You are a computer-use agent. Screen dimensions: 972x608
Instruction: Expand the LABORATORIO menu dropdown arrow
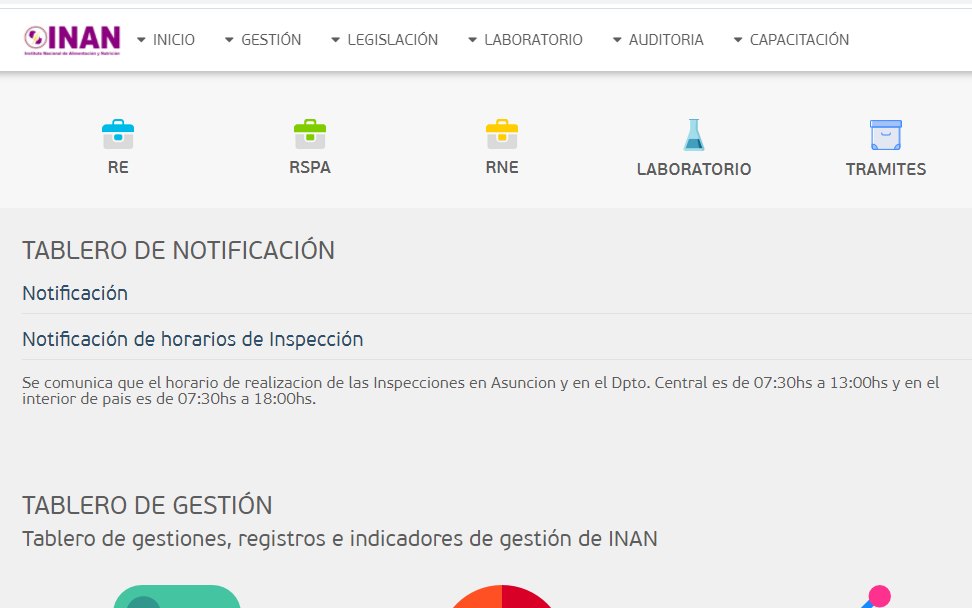(472, 40)
